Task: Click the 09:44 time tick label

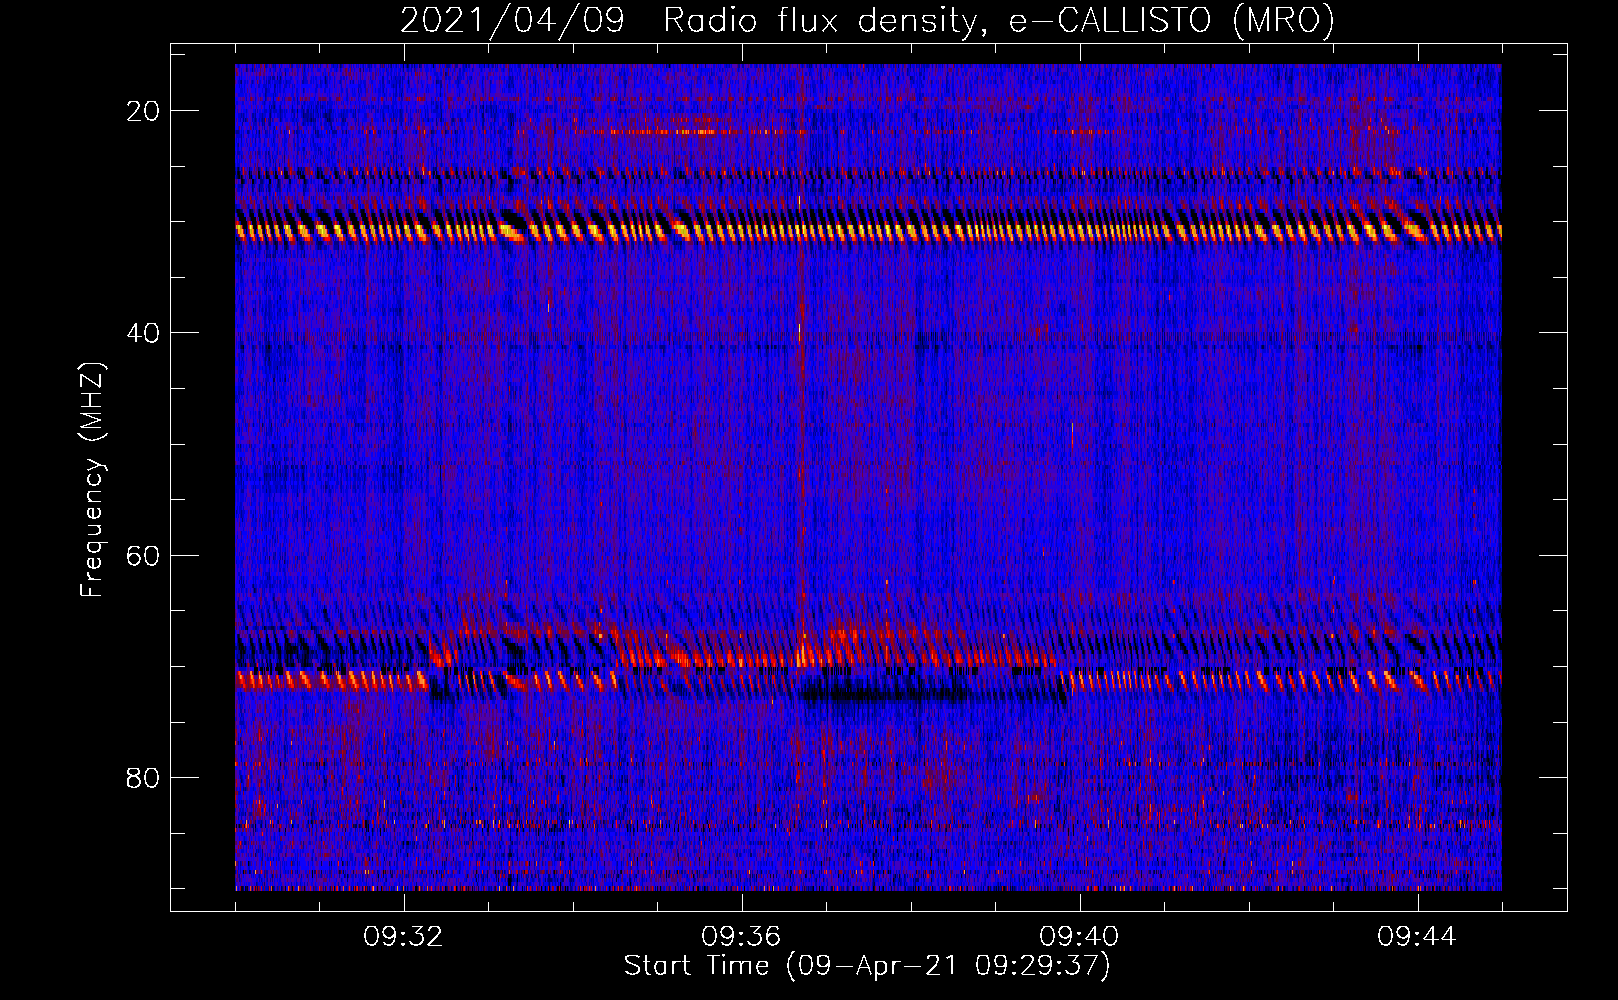Action: 1417,937
